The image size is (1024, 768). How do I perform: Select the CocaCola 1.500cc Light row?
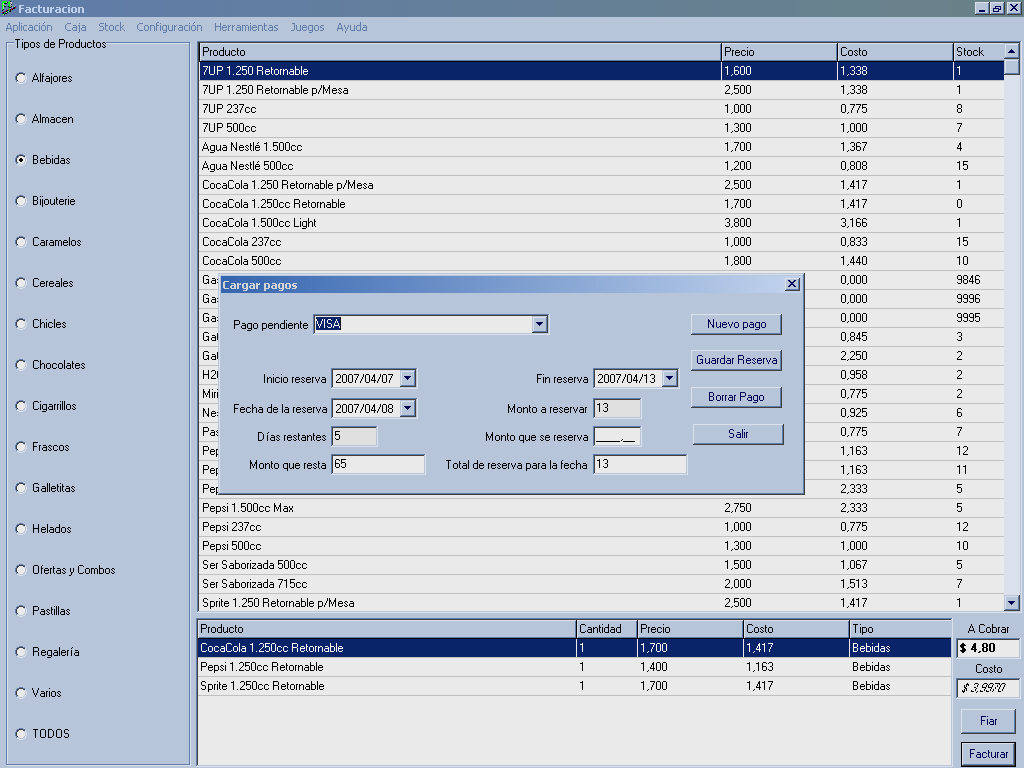pyautogui.click(x=601, y=223)
